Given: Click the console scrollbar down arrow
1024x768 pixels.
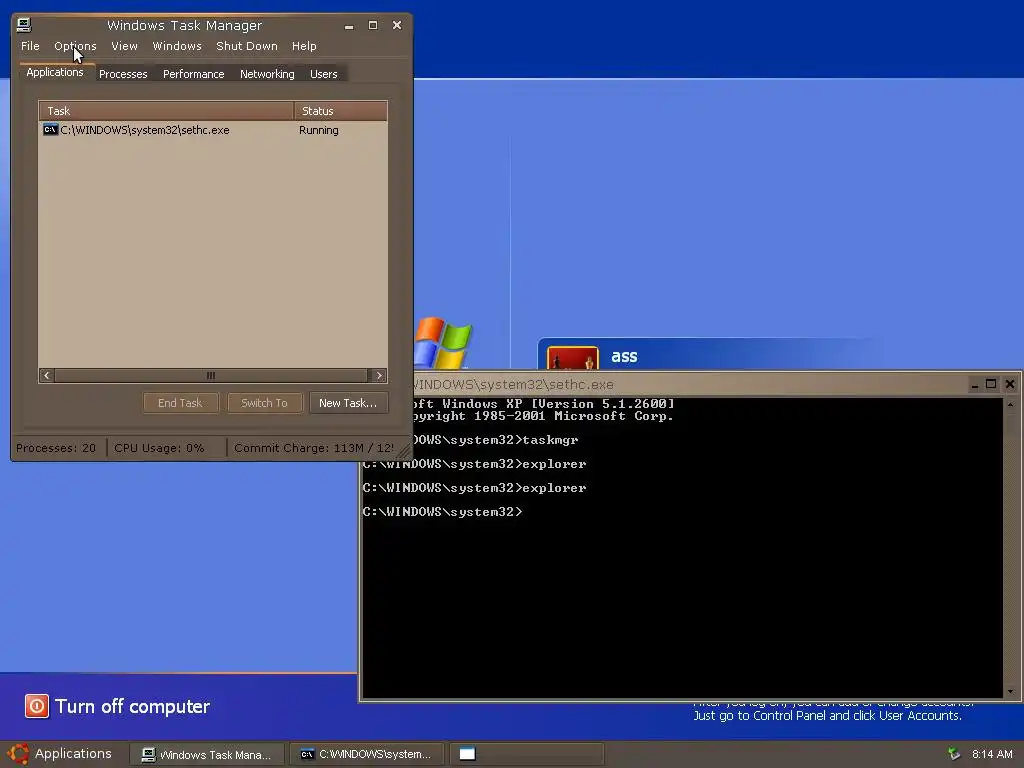Looking at the screenshot, I should 1010,692.
